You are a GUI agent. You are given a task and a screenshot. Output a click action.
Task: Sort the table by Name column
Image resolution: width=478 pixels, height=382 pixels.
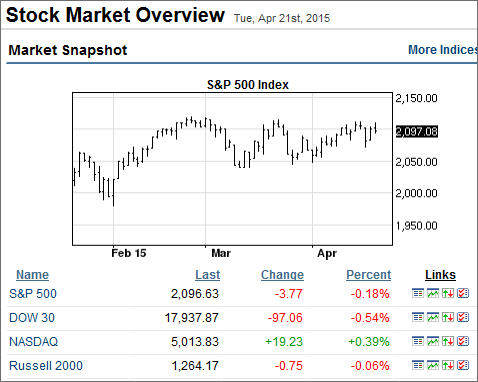[x=32, y=275]
